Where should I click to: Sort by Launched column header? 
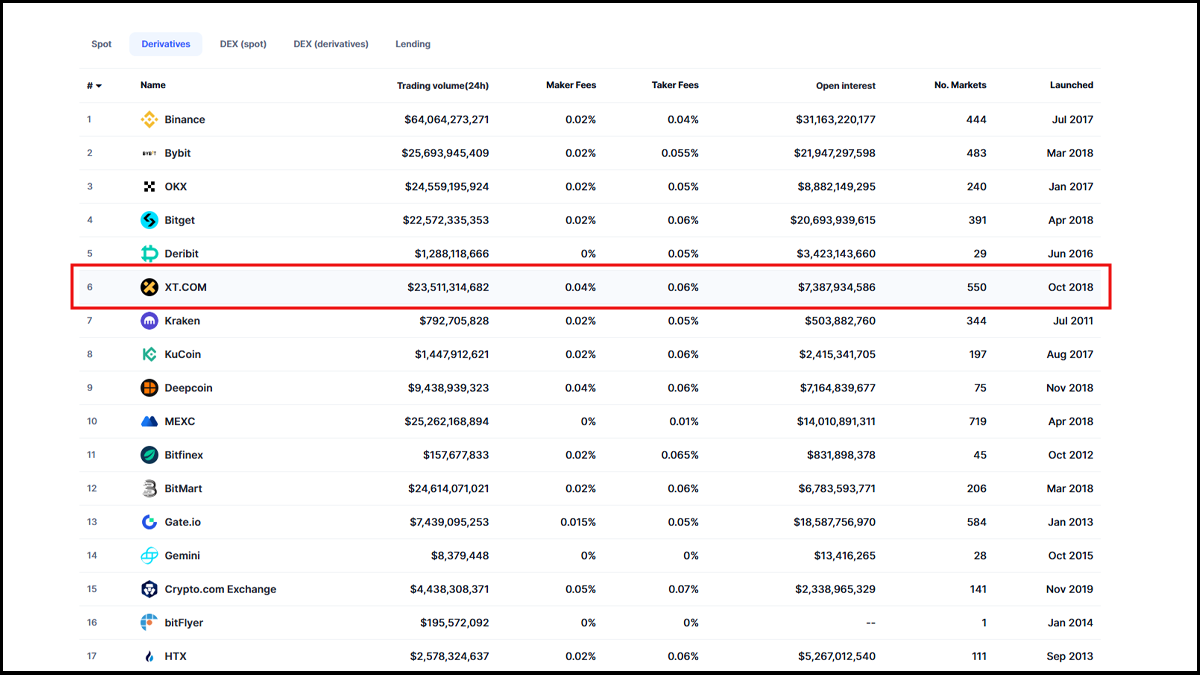(x=1072, y=86)
